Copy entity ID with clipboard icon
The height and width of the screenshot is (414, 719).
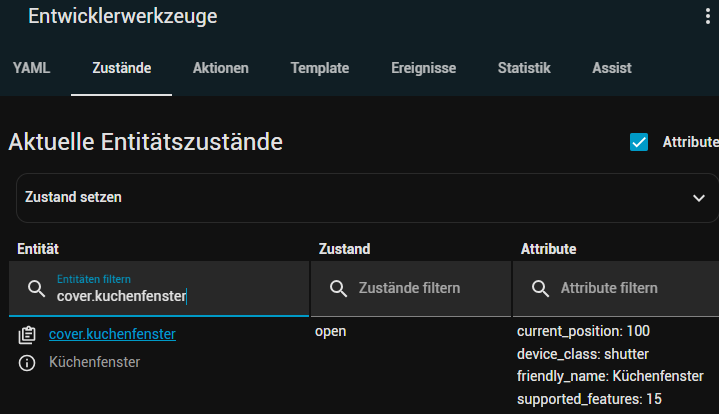[27, 335]
